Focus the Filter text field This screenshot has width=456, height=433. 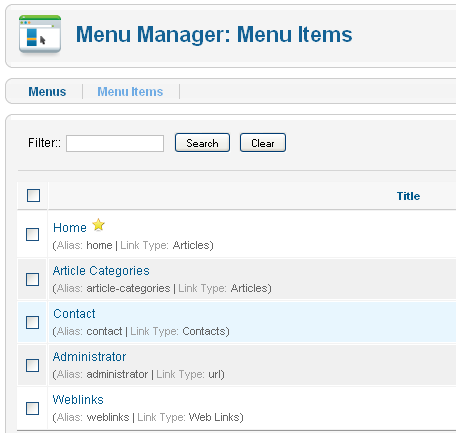click(115, 143)
